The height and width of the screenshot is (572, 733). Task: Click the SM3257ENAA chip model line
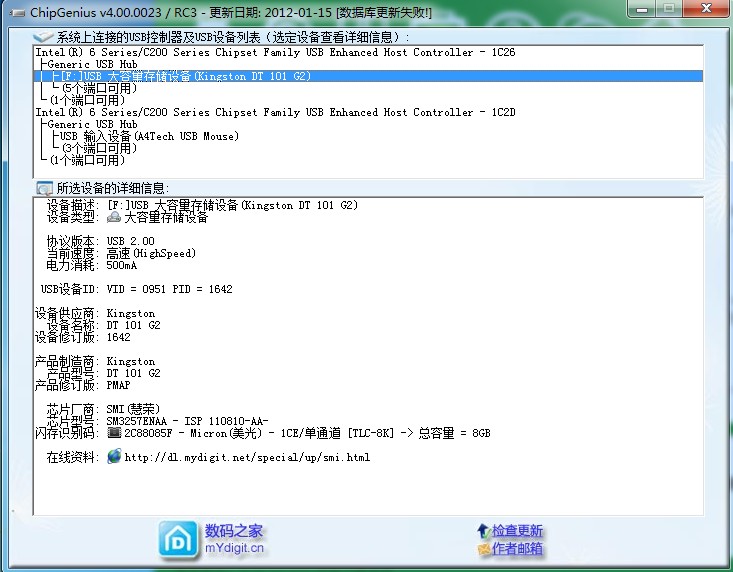pyautogui.click(x=187, y=422)
